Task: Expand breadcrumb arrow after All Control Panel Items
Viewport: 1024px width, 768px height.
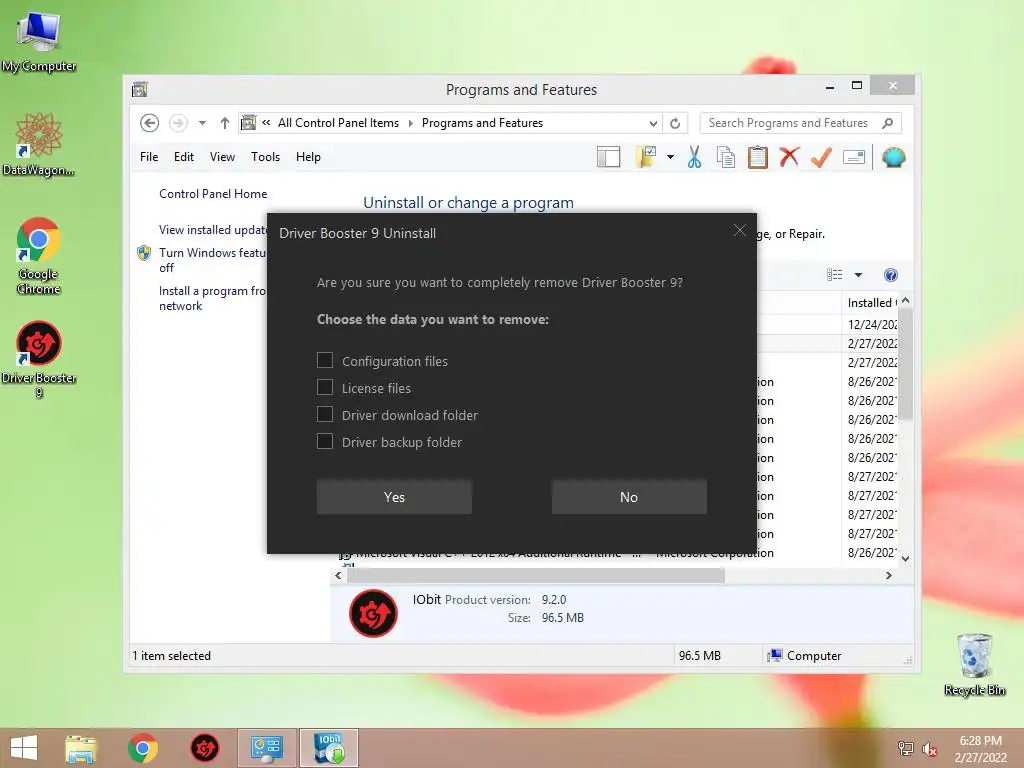Action: click(411, 123)
